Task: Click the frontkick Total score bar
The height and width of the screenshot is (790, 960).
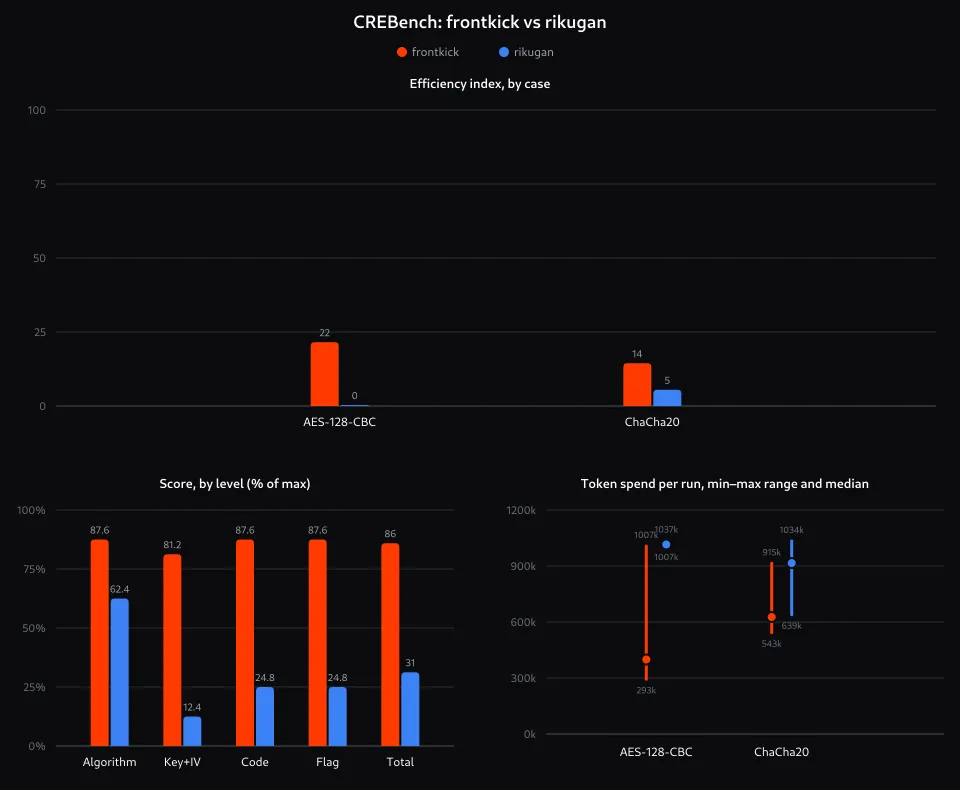Action: point(390,644)
